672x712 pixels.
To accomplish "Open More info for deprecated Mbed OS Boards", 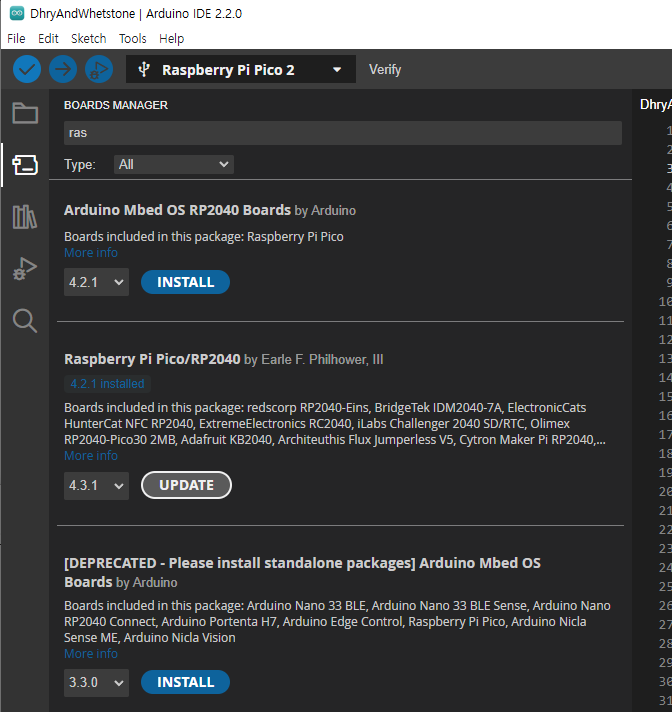I will [x=91, y=653].
